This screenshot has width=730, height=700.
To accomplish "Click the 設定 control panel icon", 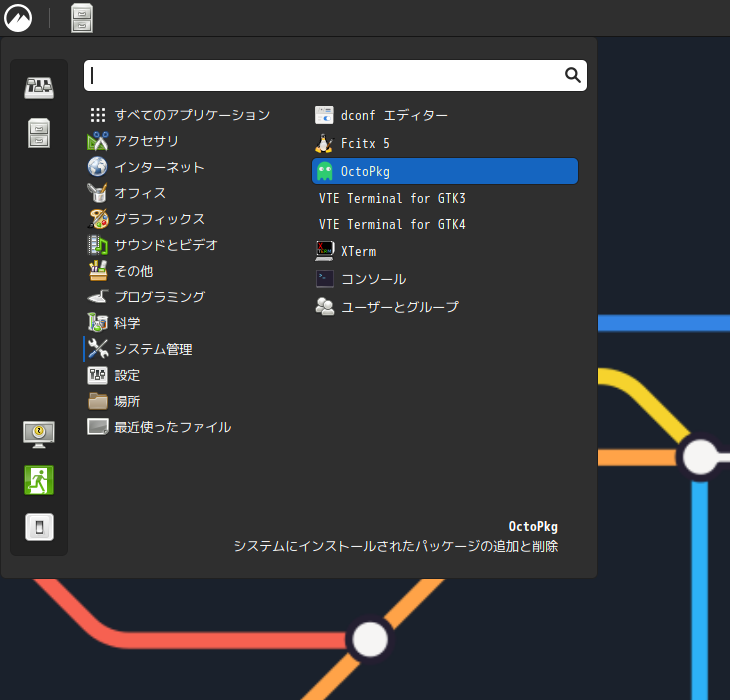I will pos(98,375).
